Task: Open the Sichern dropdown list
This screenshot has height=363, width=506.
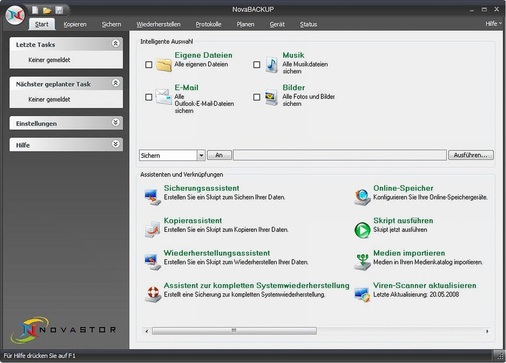Action: tap(201, 155)
